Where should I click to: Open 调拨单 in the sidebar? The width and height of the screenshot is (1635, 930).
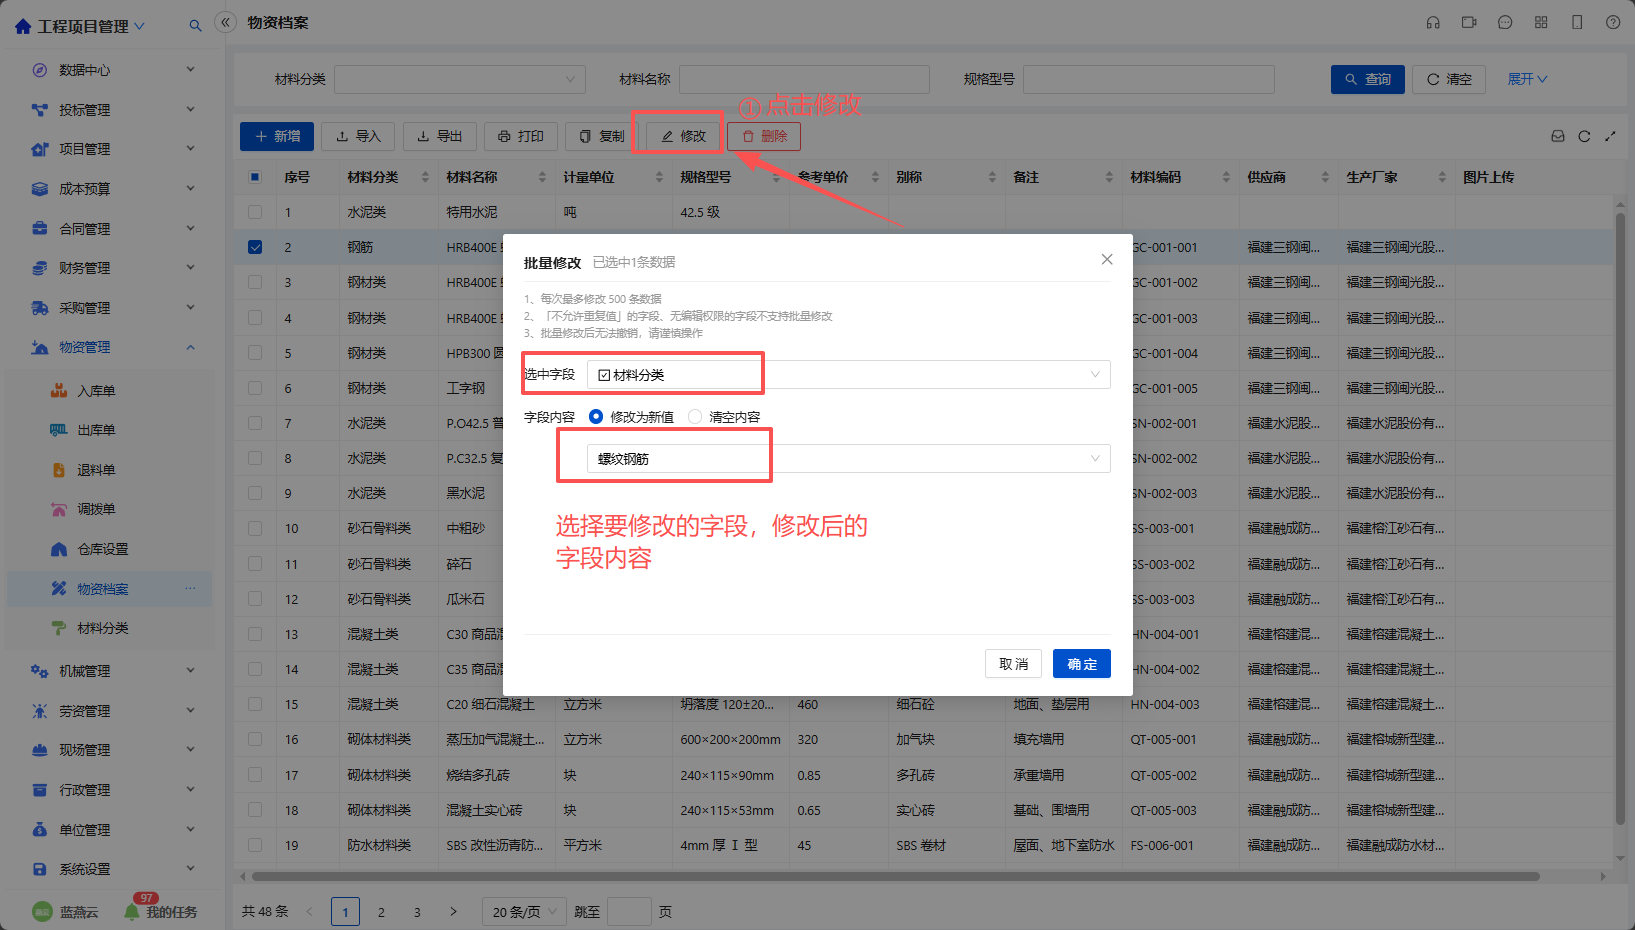click(96, 509)
